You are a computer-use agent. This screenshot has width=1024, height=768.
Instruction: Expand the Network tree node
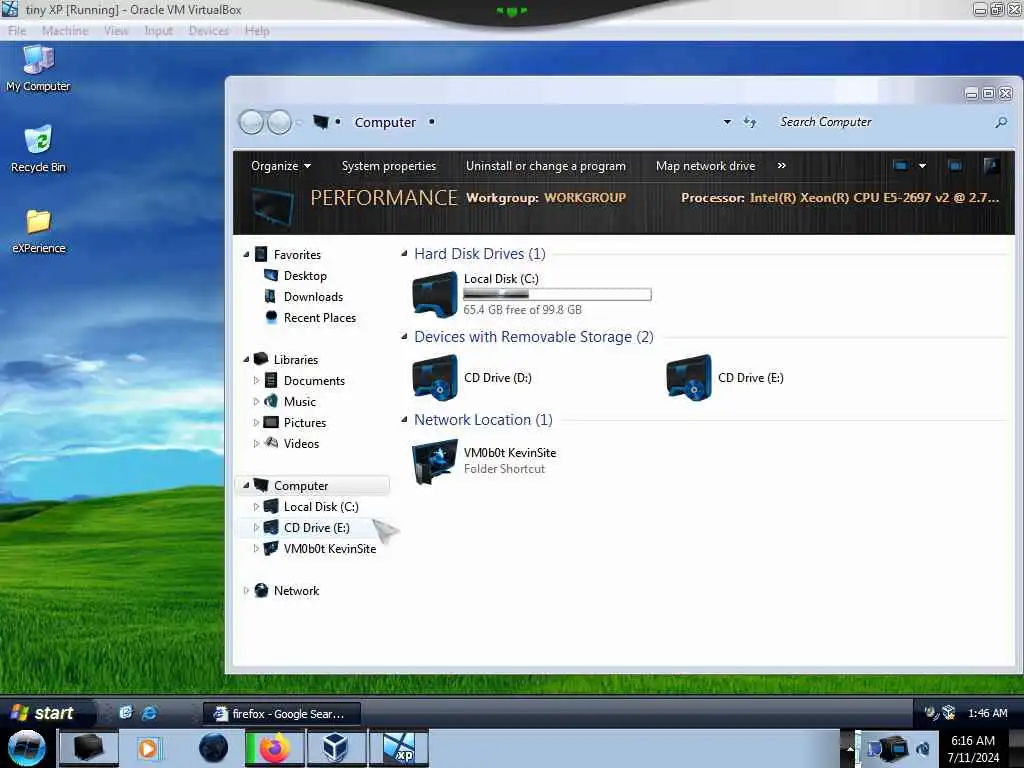click(x=246, y=590)
